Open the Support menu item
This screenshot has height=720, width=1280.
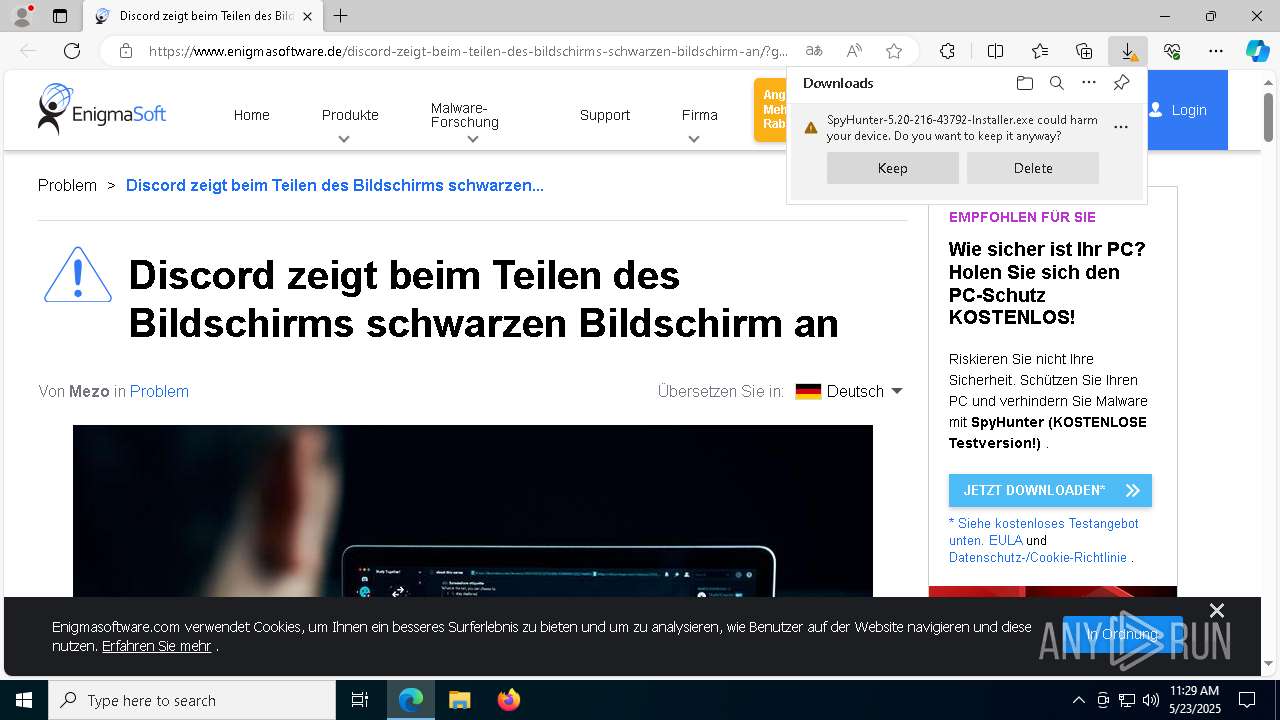(605, 115)
